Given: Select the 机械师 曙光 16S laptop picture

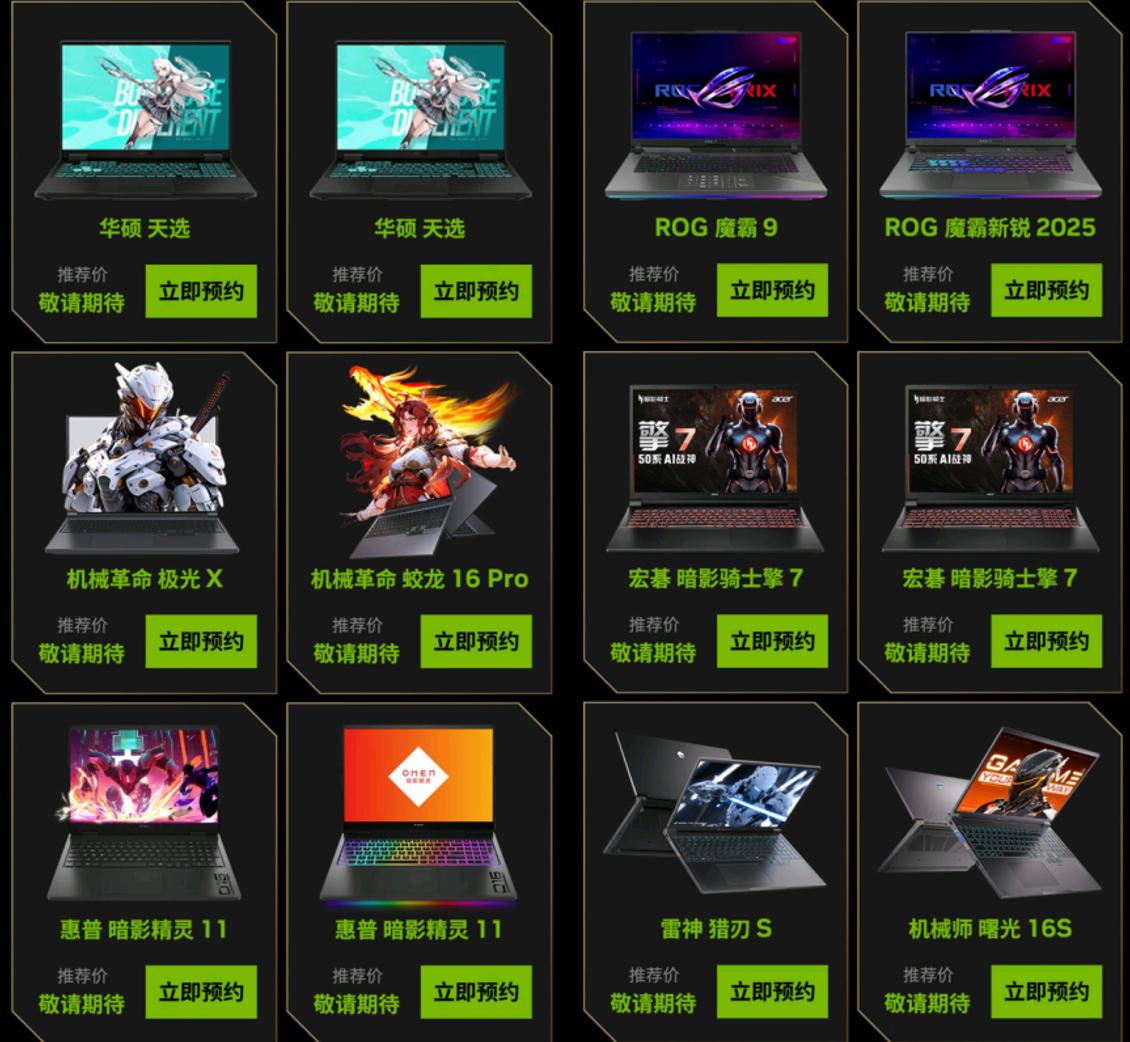Looking at the screenshot, I should point(990,813).
